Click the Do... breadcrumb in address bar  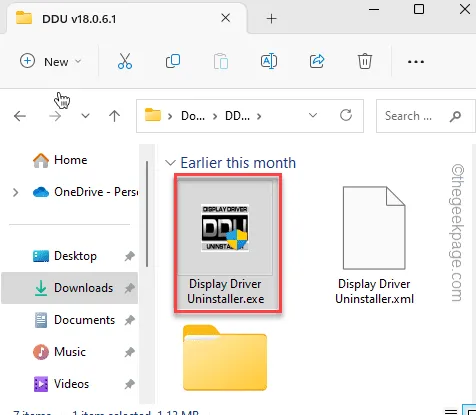[x=193, y=116]
